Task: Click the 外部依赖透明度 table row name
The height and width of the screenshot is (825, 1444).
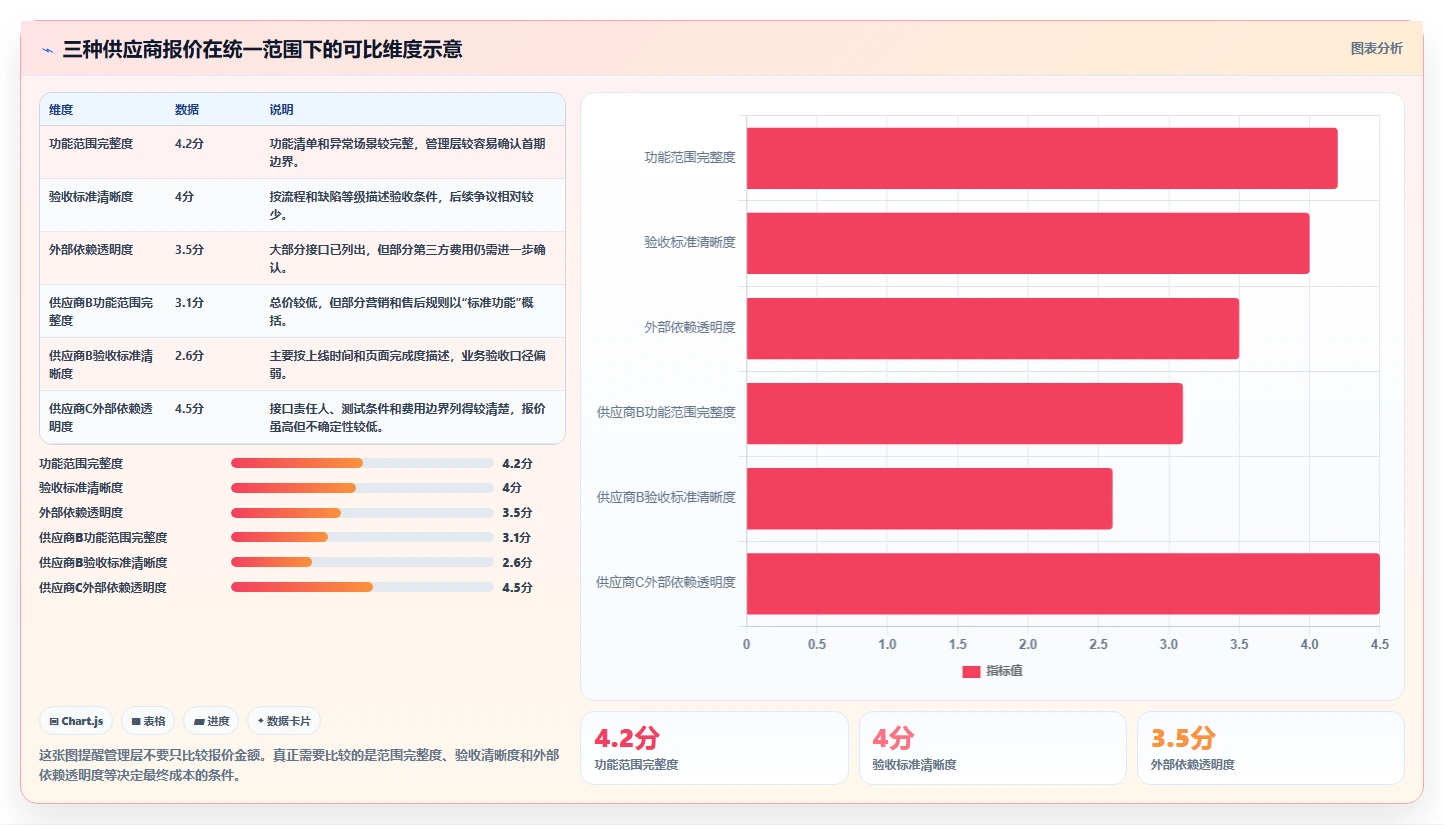Action: [x=91, y=249]
